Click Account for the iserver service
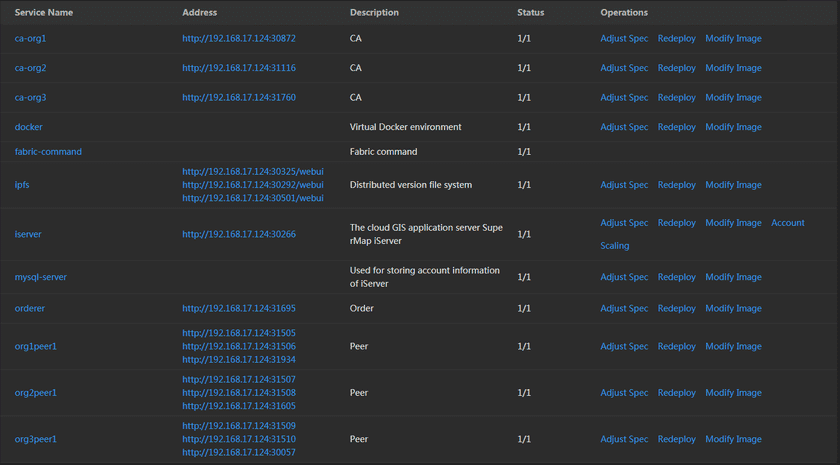840x465 pixels. [x=787, y=223]
